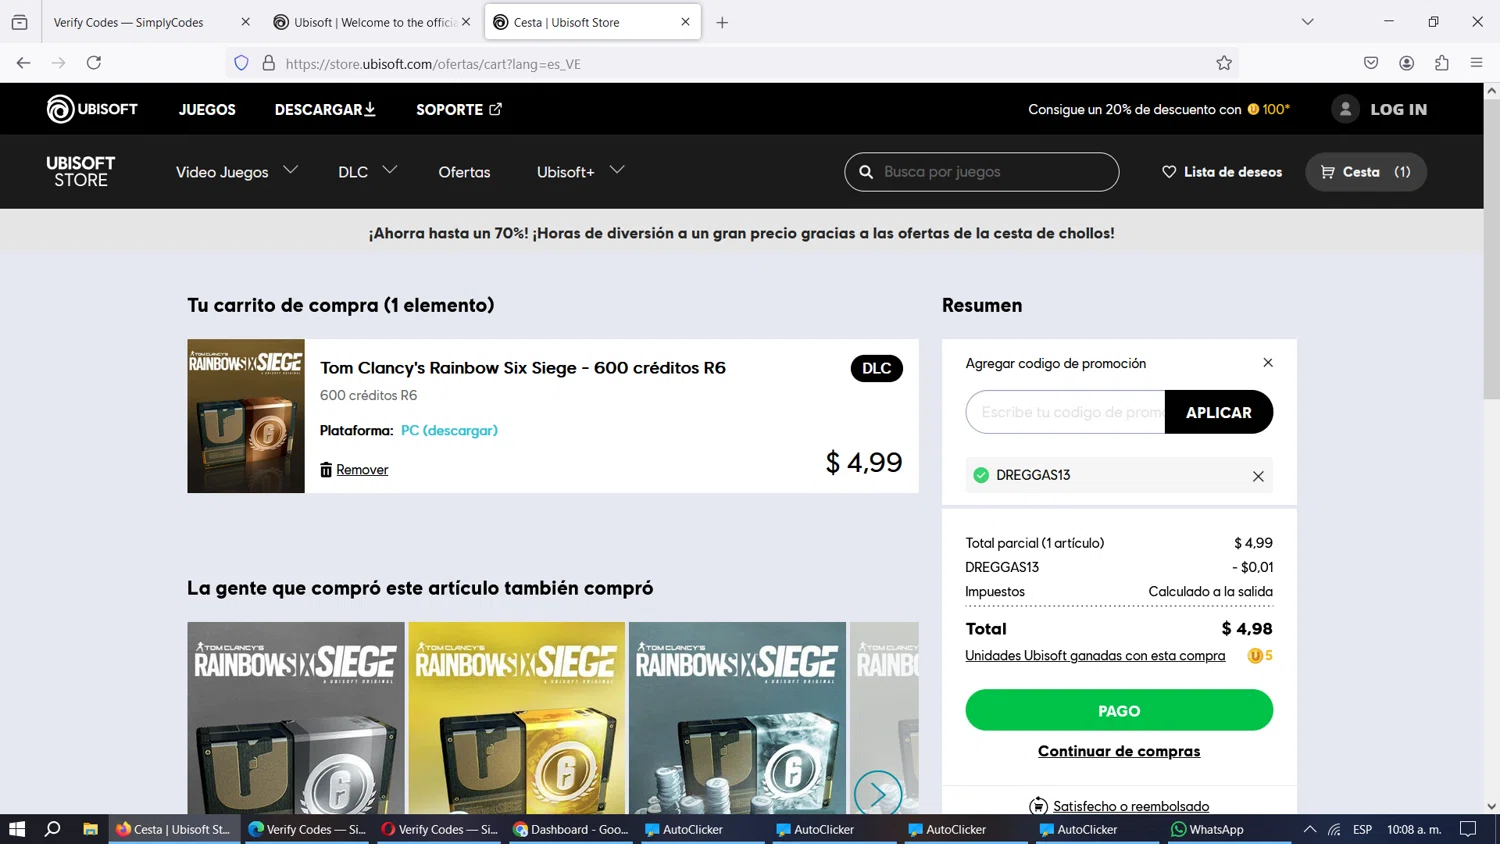The height and width of the screenshot is (844, 1500).
Task: Click the Save to Pocket icon
Action: point(1371,63)
